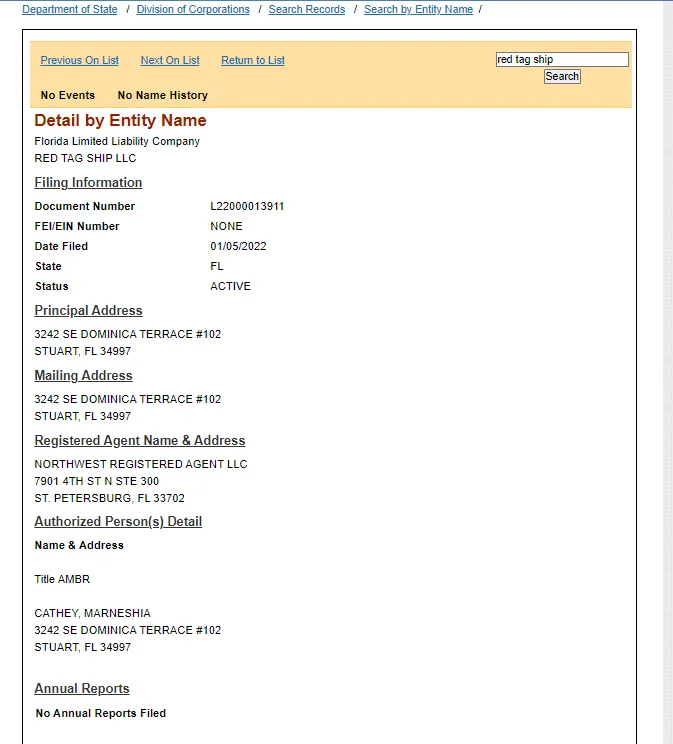Click the Principal Address heading
The height and width of the screenshot is (744, 673).
88,310
